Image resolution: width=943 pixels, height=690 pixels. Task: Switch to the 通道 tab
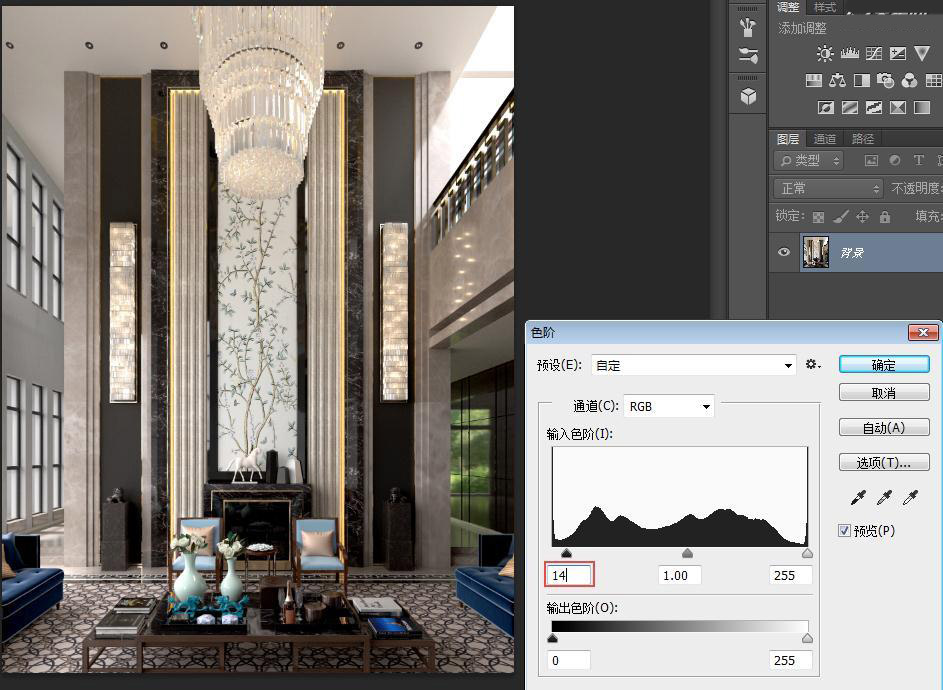tap(825, 139)
